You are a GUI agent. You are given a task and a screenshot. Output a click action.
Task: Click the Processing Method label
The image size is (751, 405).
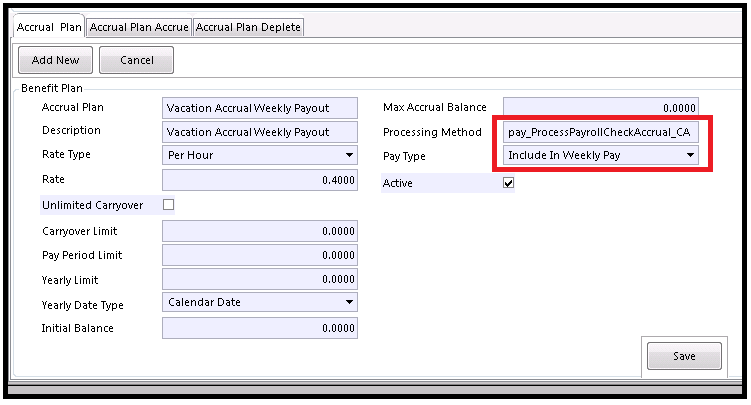[432, 132]
